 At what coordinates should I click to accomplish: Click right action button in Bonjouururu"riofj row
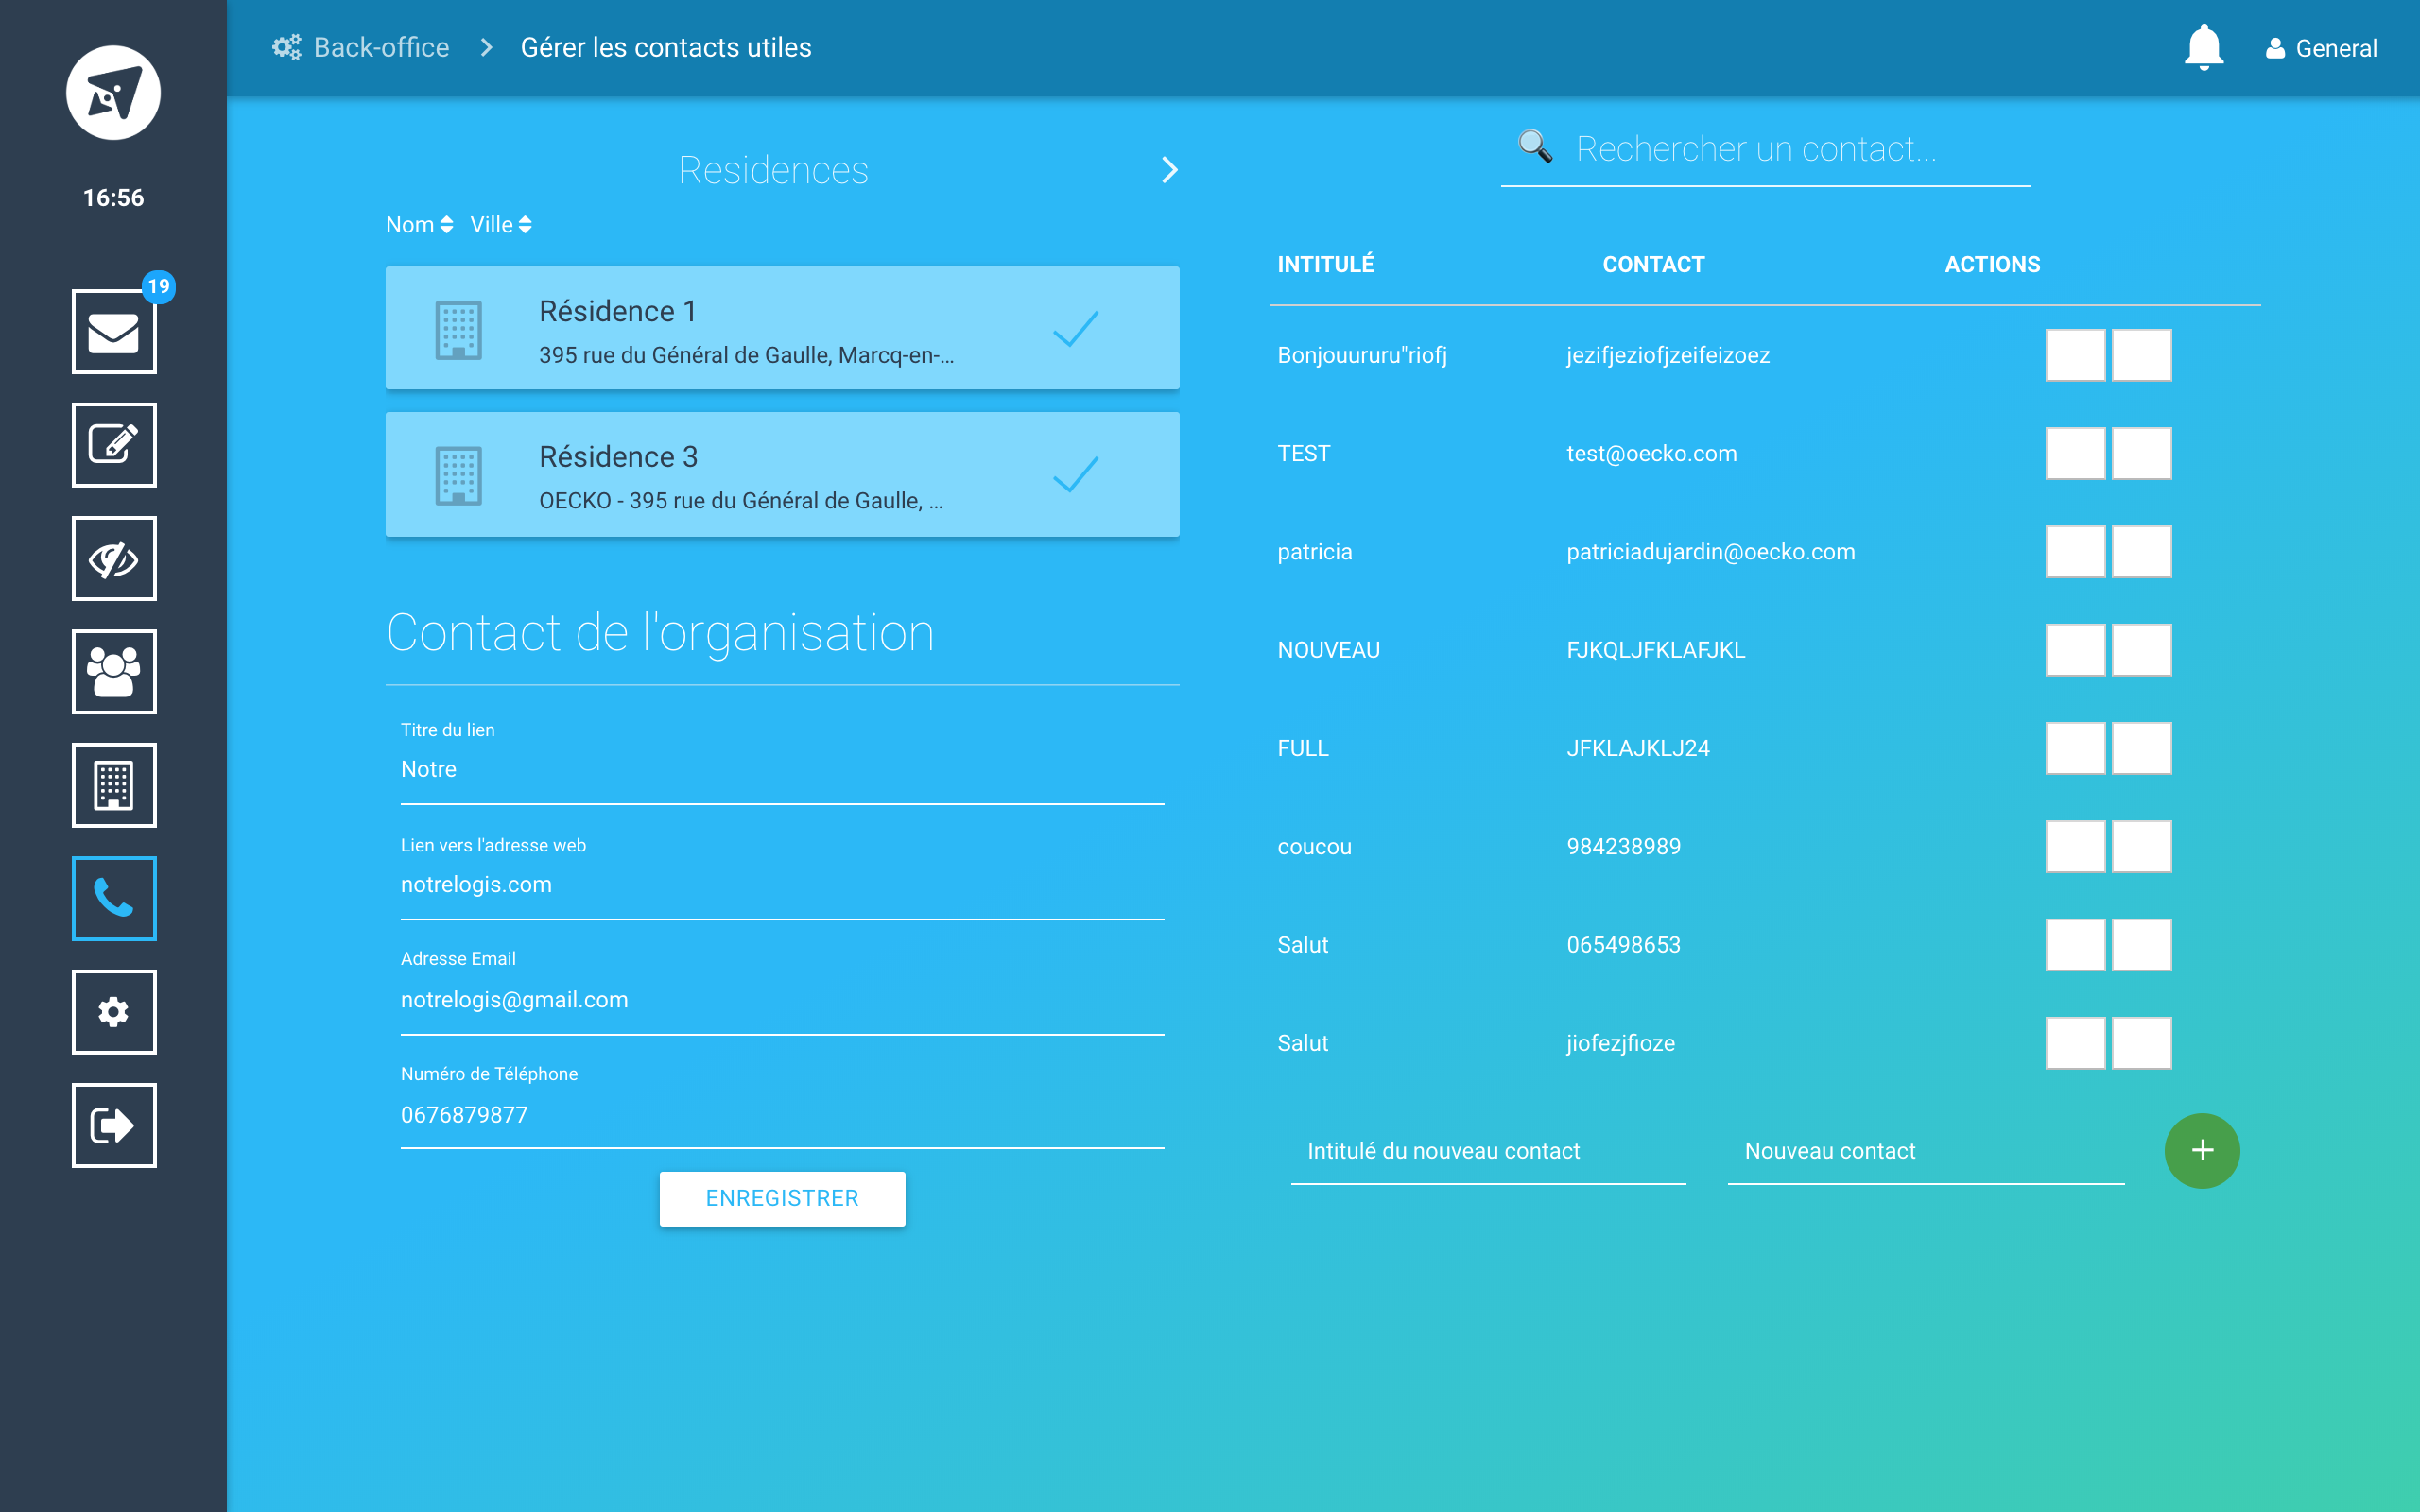[2141, 355]
